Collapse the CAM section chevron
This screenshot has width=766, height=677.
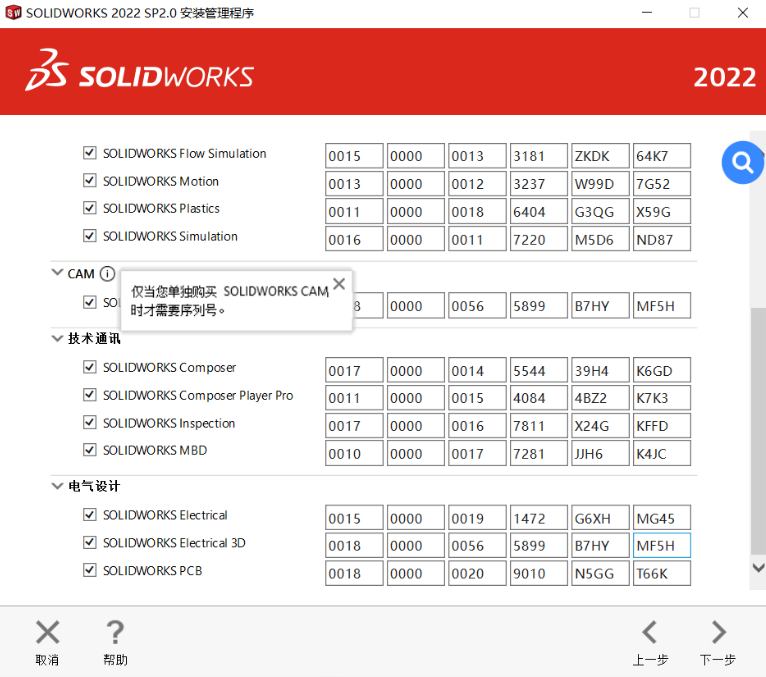point(57,272)
